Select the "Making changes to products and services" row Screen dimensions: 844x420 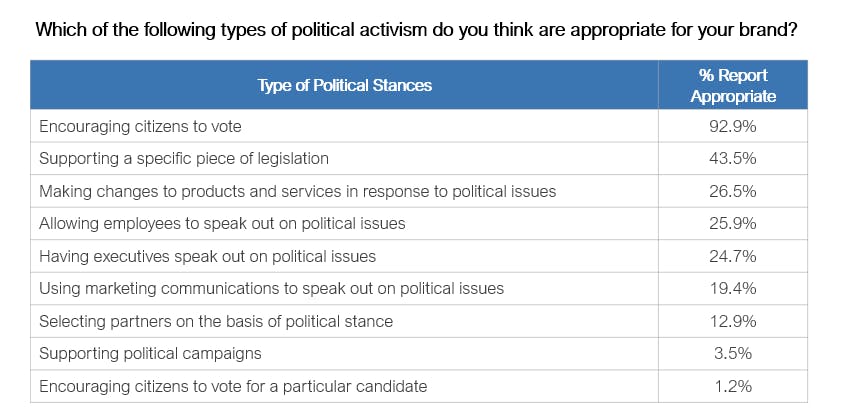(297, 191)
